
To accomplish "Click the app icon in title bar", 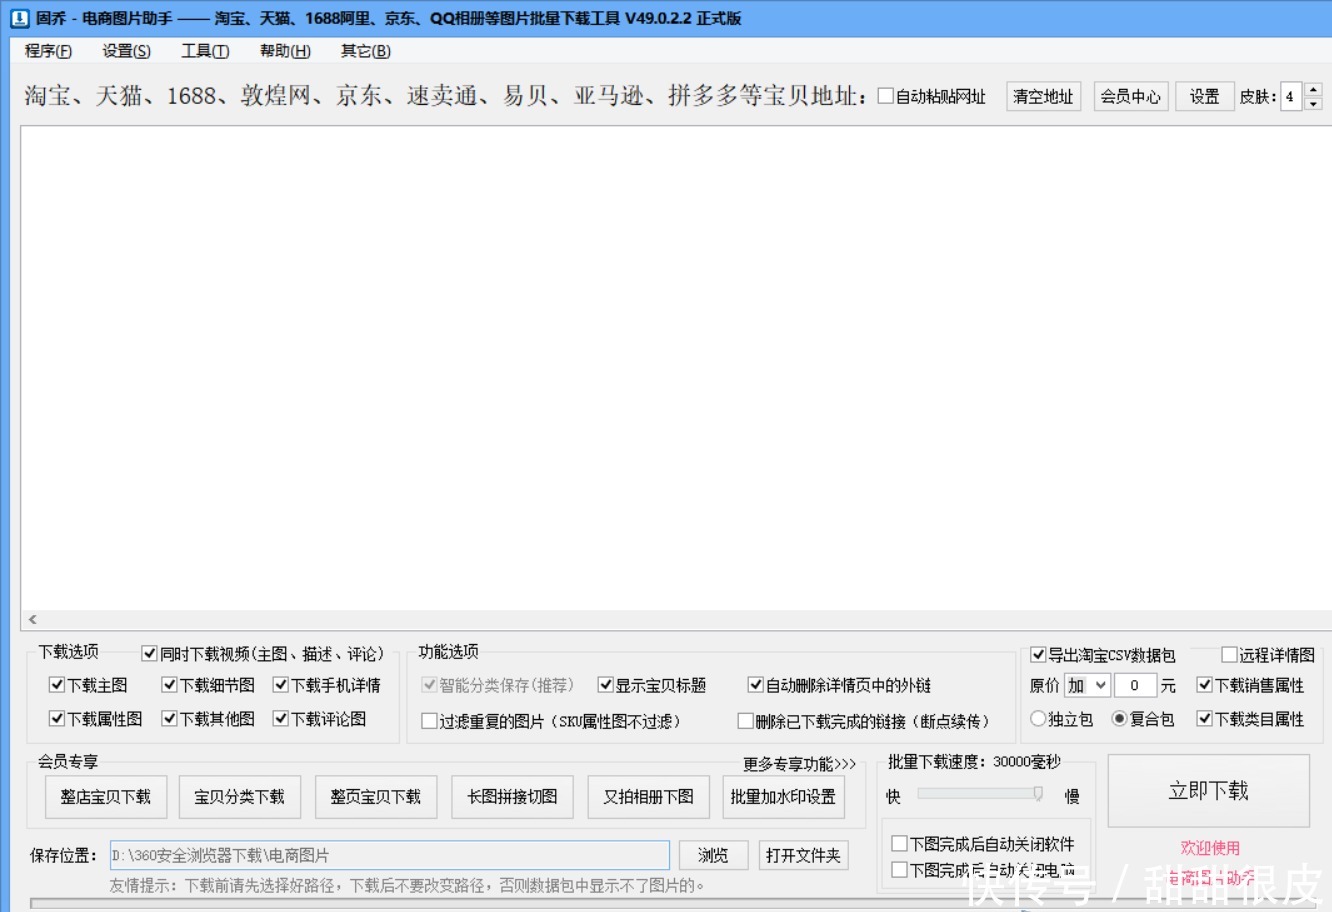I will (19, 18).
